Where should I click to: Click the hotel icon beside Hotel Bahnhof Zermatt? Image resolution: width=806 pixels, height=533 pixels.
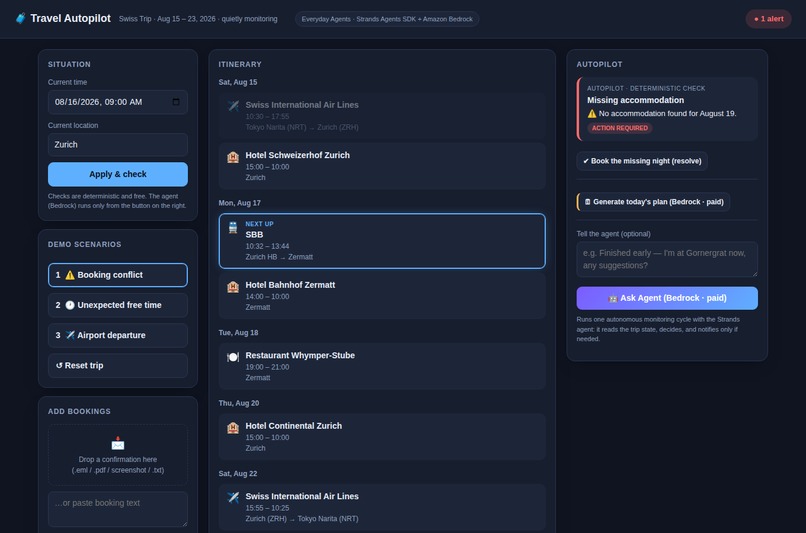[x=233, y=286]
